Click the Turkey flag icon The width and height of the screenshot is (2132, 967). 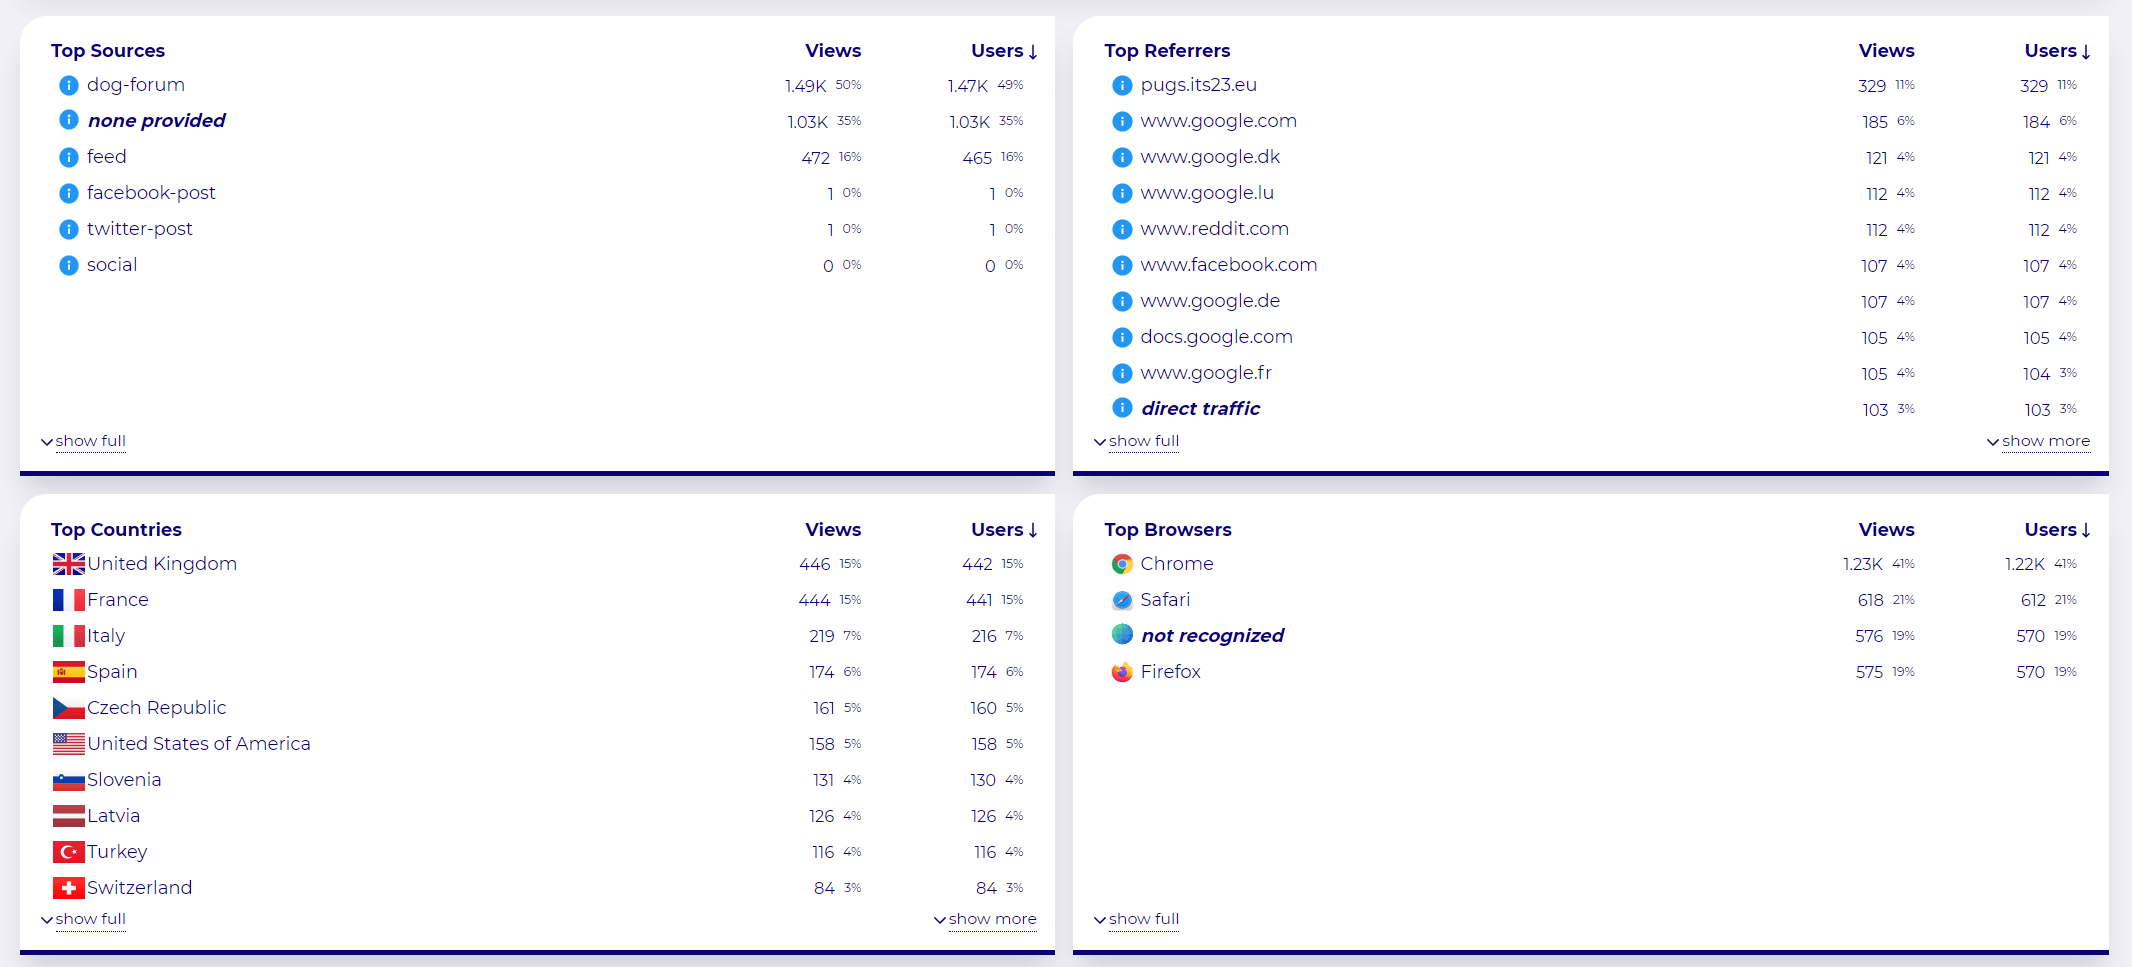click(69, 852)
